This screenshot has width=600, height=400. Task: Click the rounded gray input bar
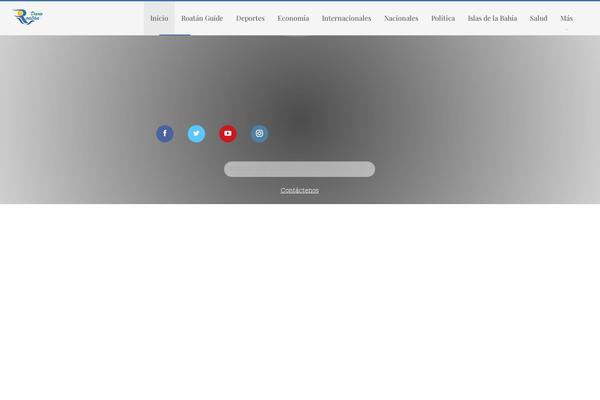299,169
